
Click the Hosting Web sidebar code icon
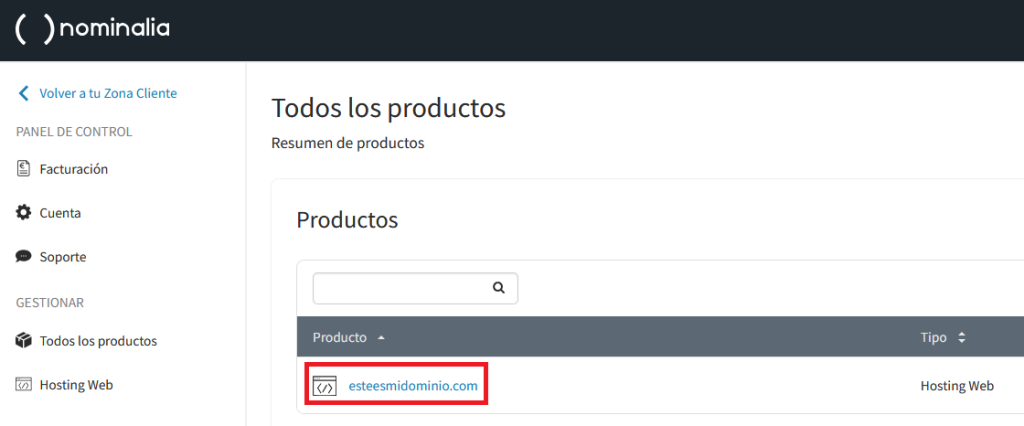[24, 385]
